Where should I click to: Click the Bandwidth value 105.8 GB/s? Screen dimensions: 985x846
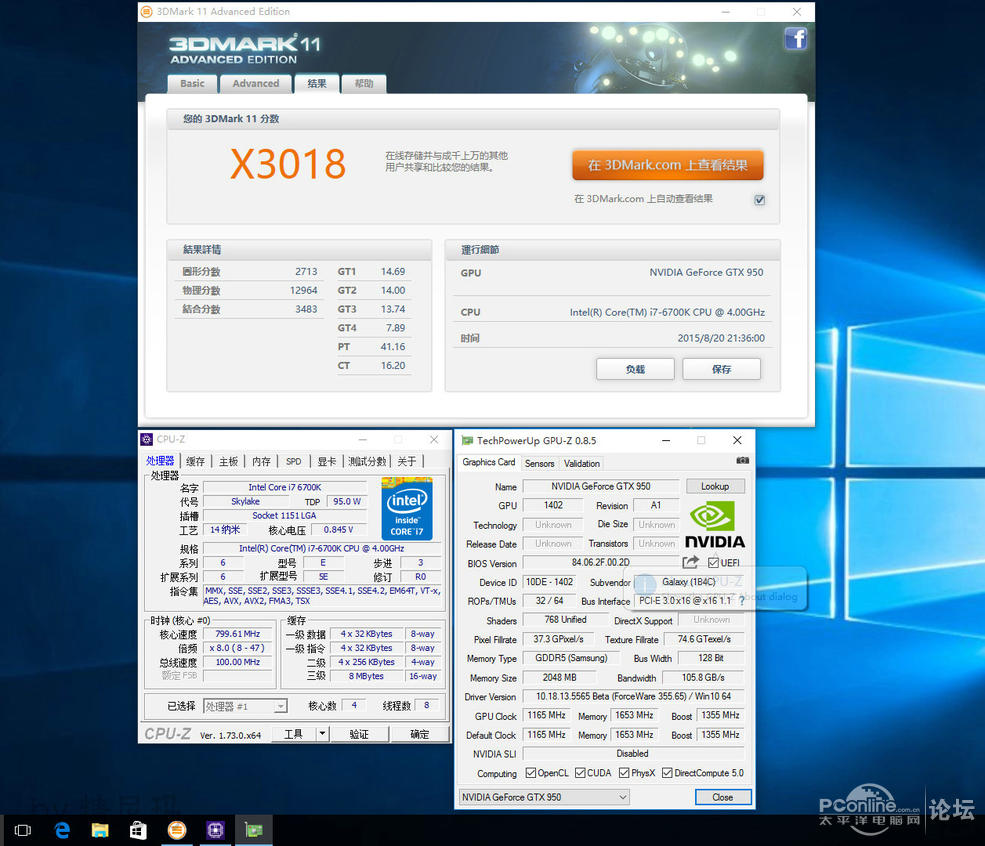coord(703,678)
